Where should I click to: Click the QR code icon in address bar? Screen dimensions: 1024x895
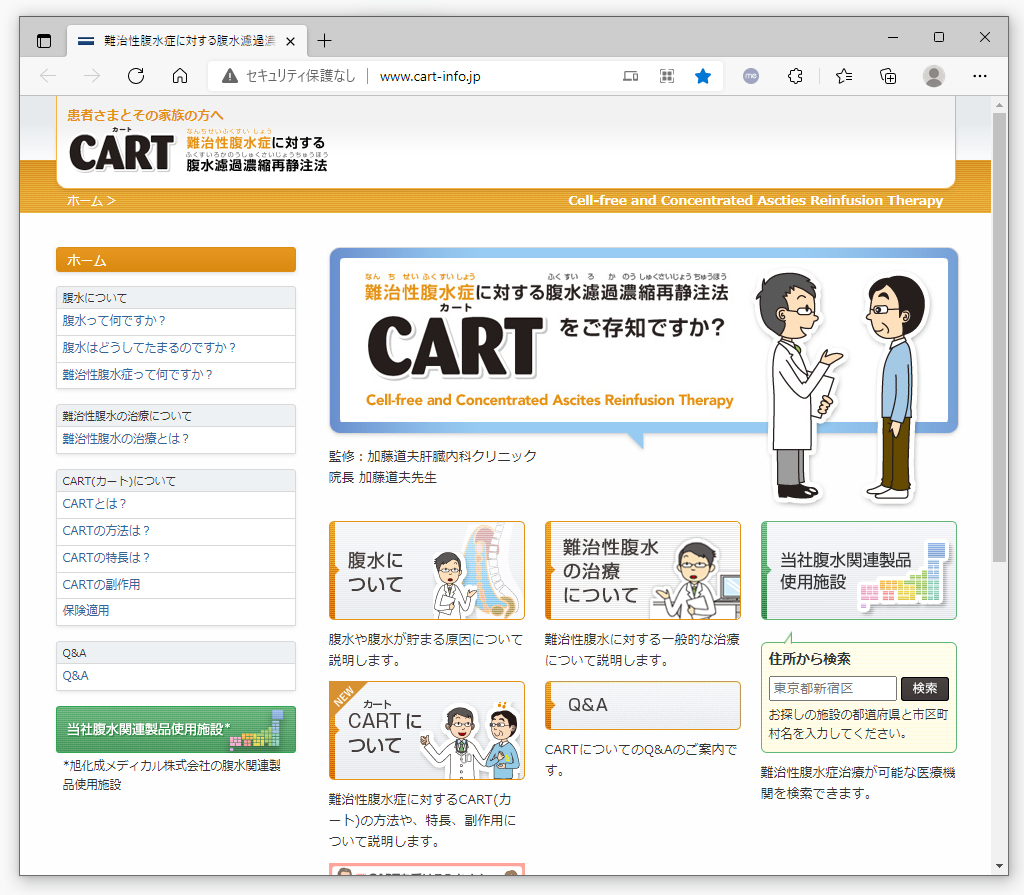click(x=667, y=76)
